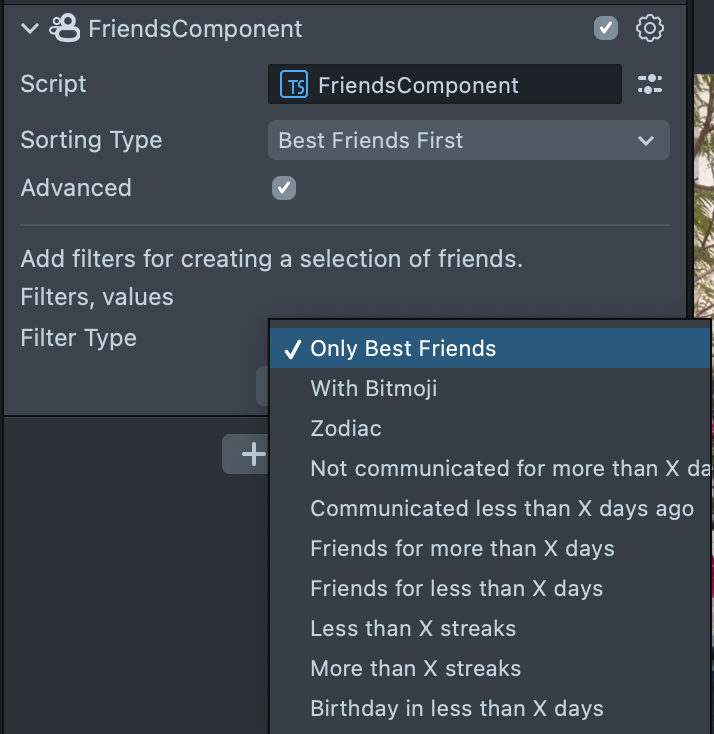Click the FriendsComponent people icon
Screen dimensions: 714x734
[x=65, y=28]
